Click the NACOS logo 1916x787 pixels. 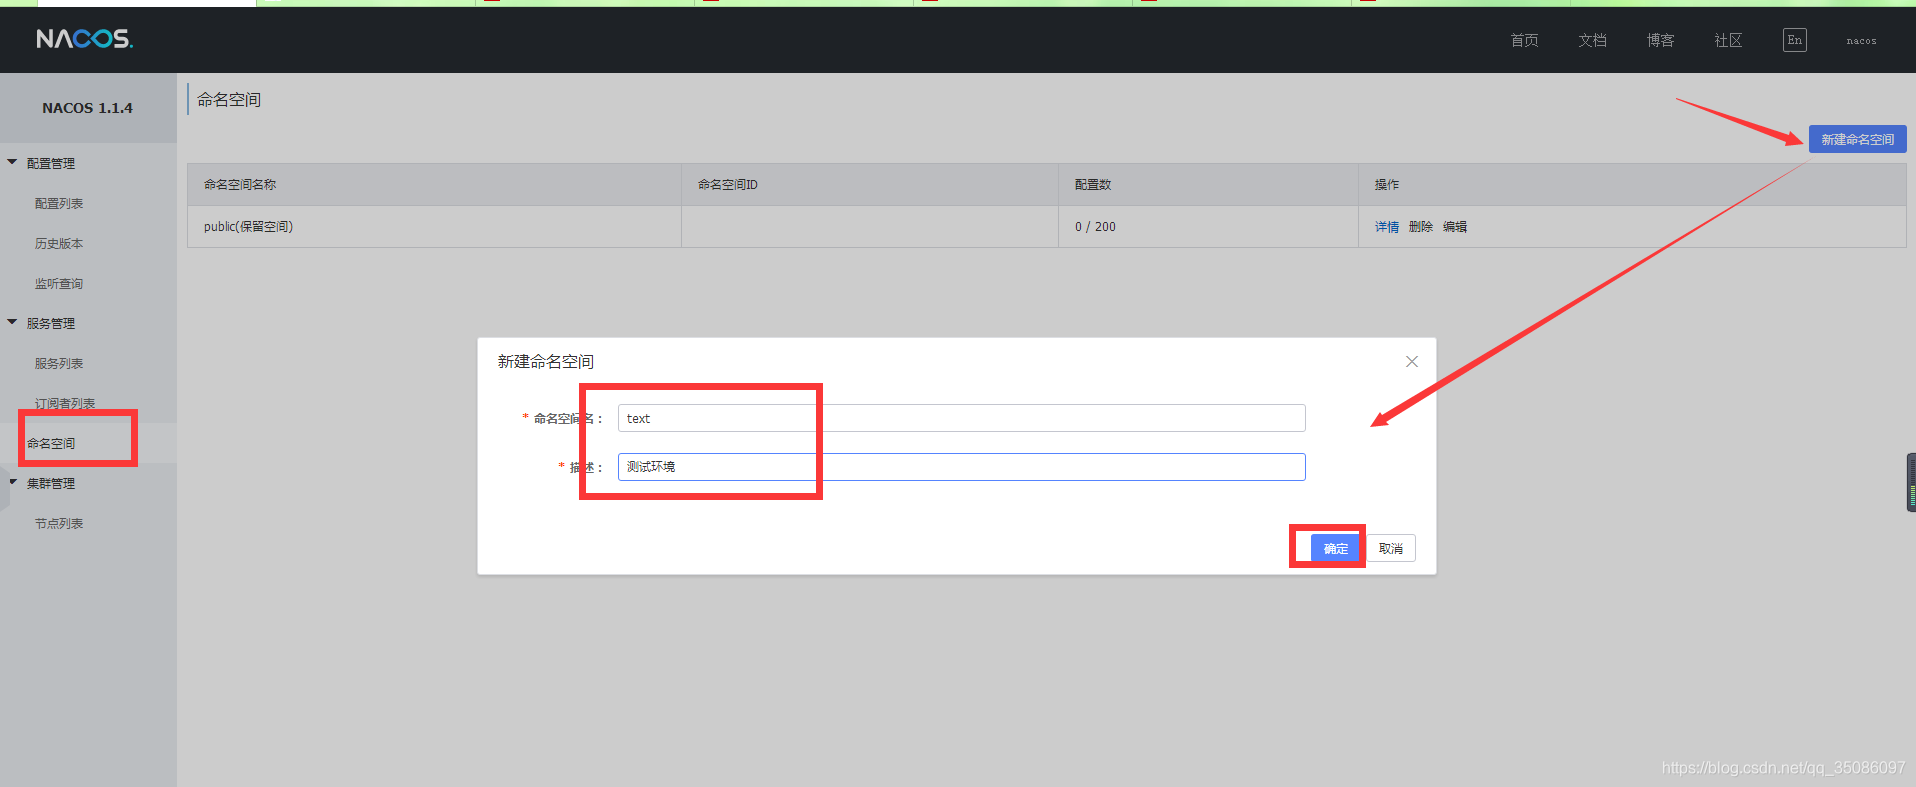[x=84, y=39]
